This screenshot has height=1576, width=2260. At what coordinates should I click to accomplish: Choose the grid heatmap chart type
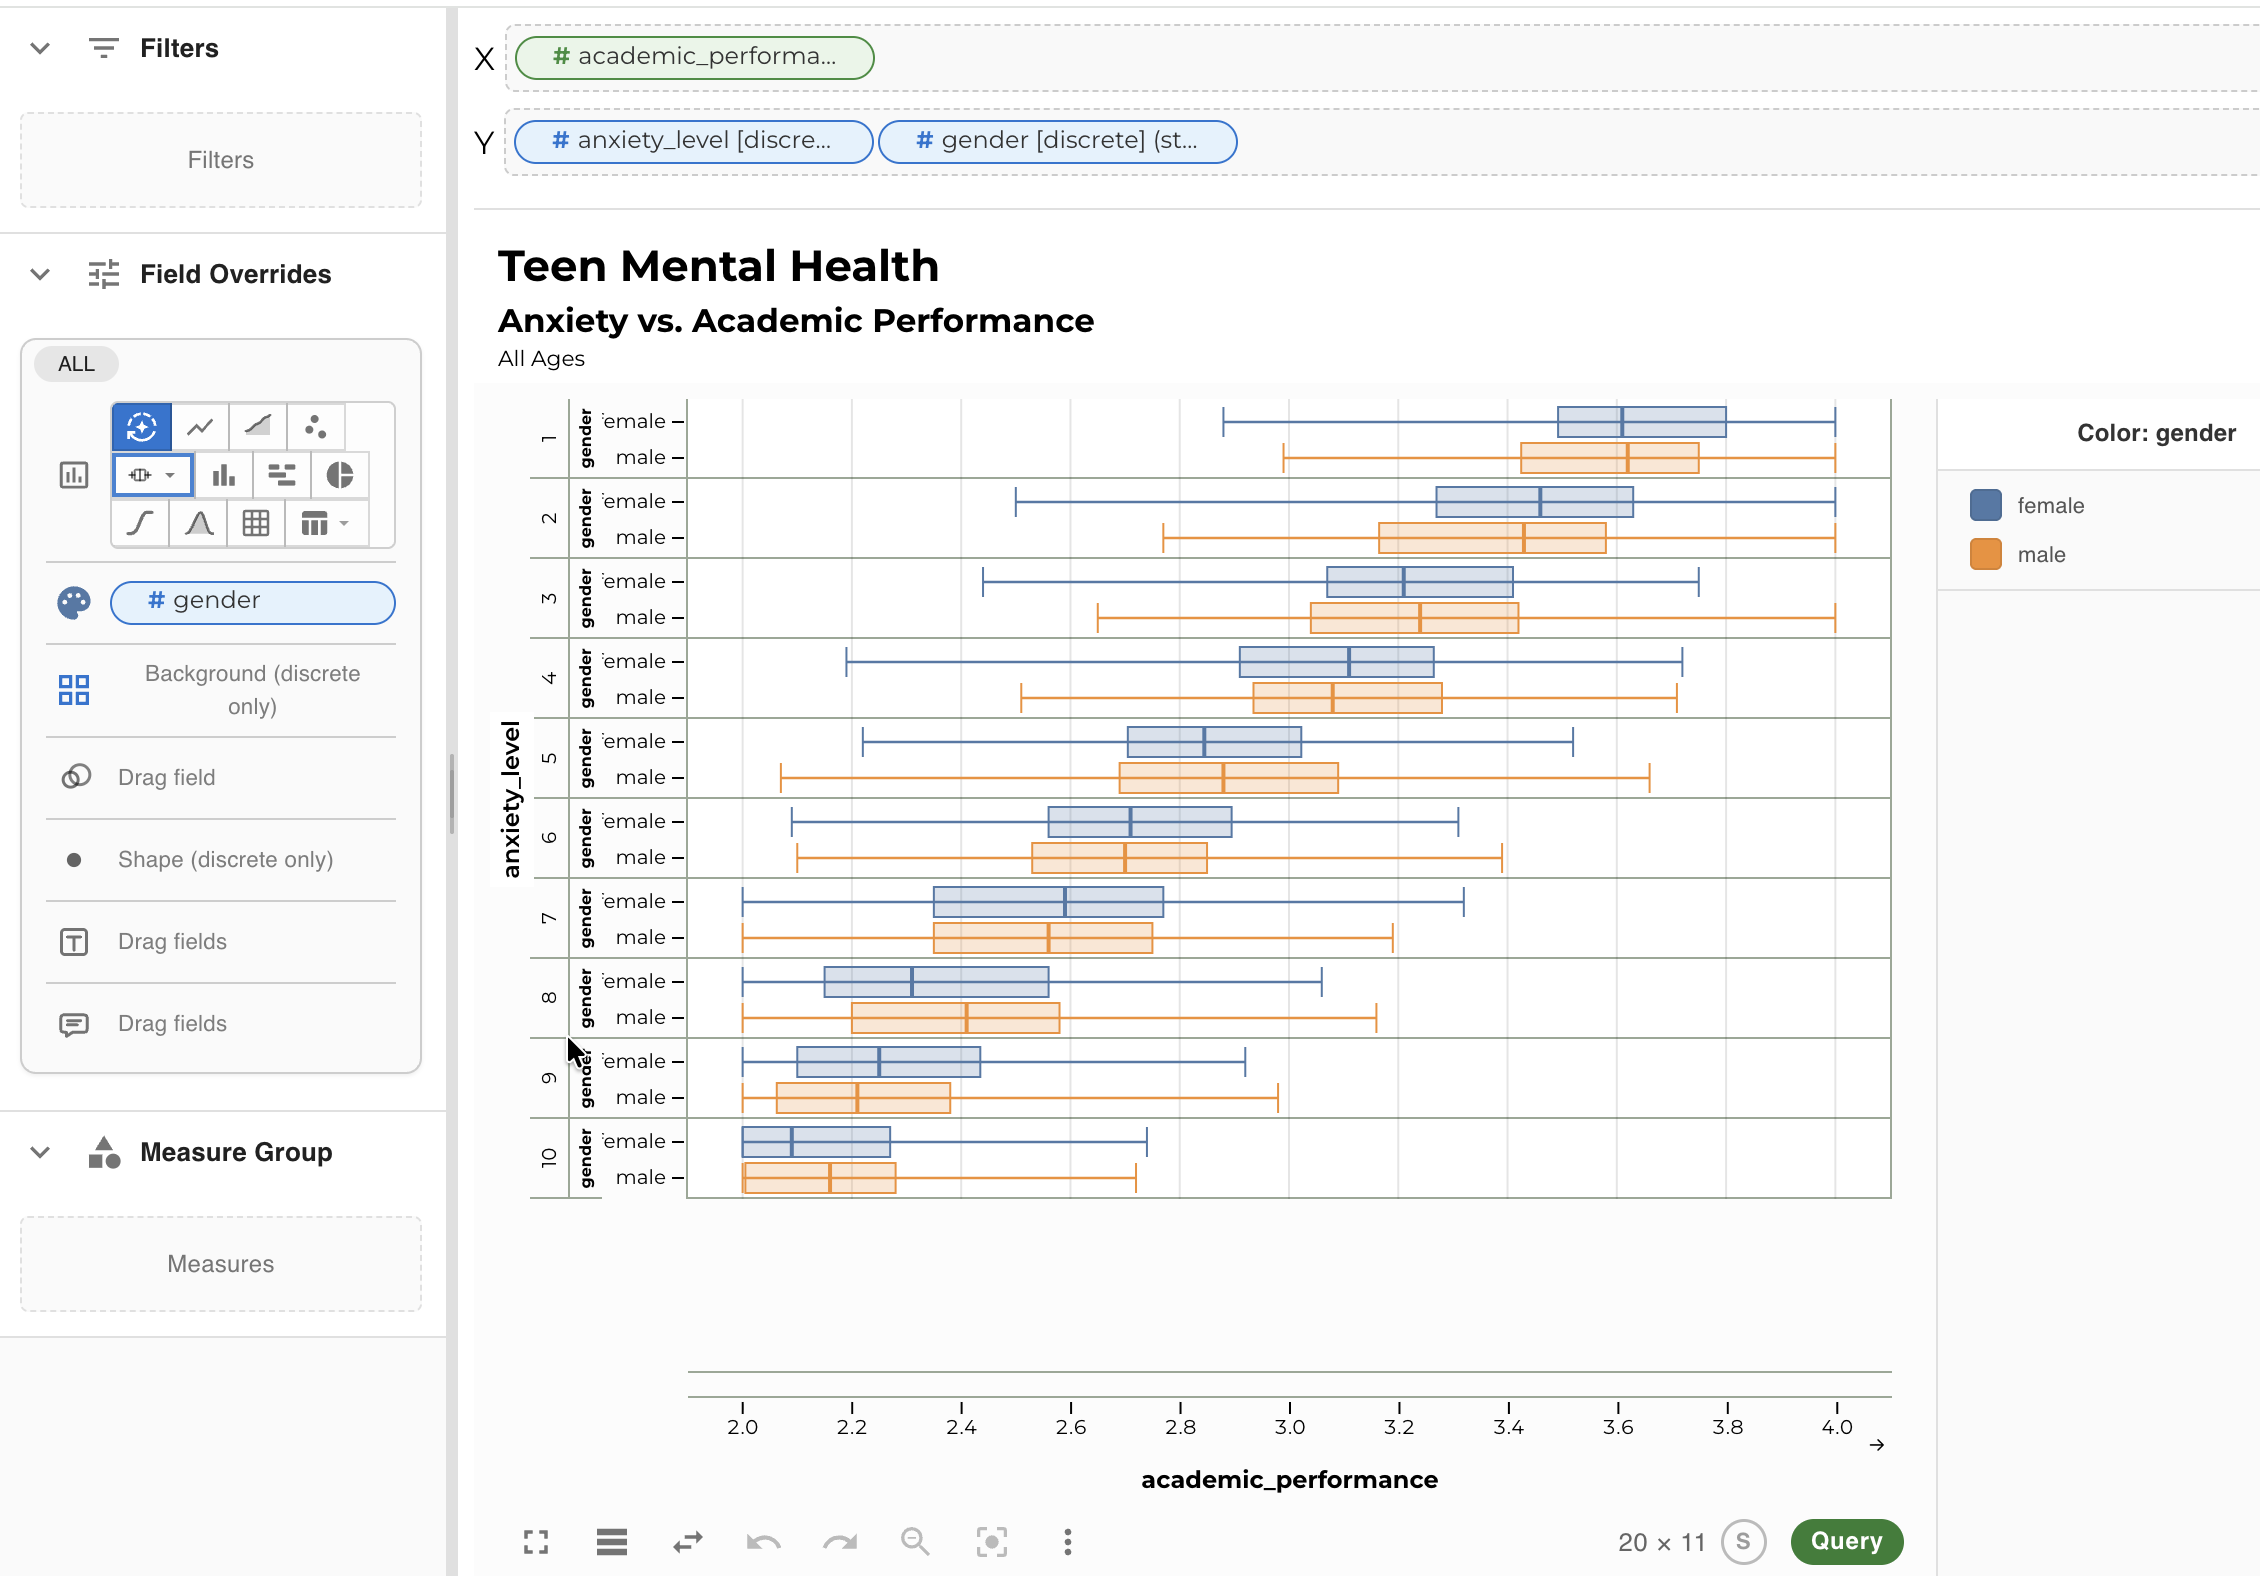click(256, 523)
